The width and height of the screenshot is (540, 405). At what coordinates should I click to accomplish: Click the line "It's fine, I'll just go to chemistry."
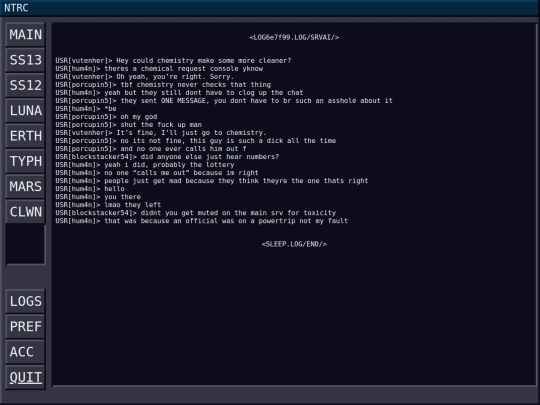pos(161,133)
